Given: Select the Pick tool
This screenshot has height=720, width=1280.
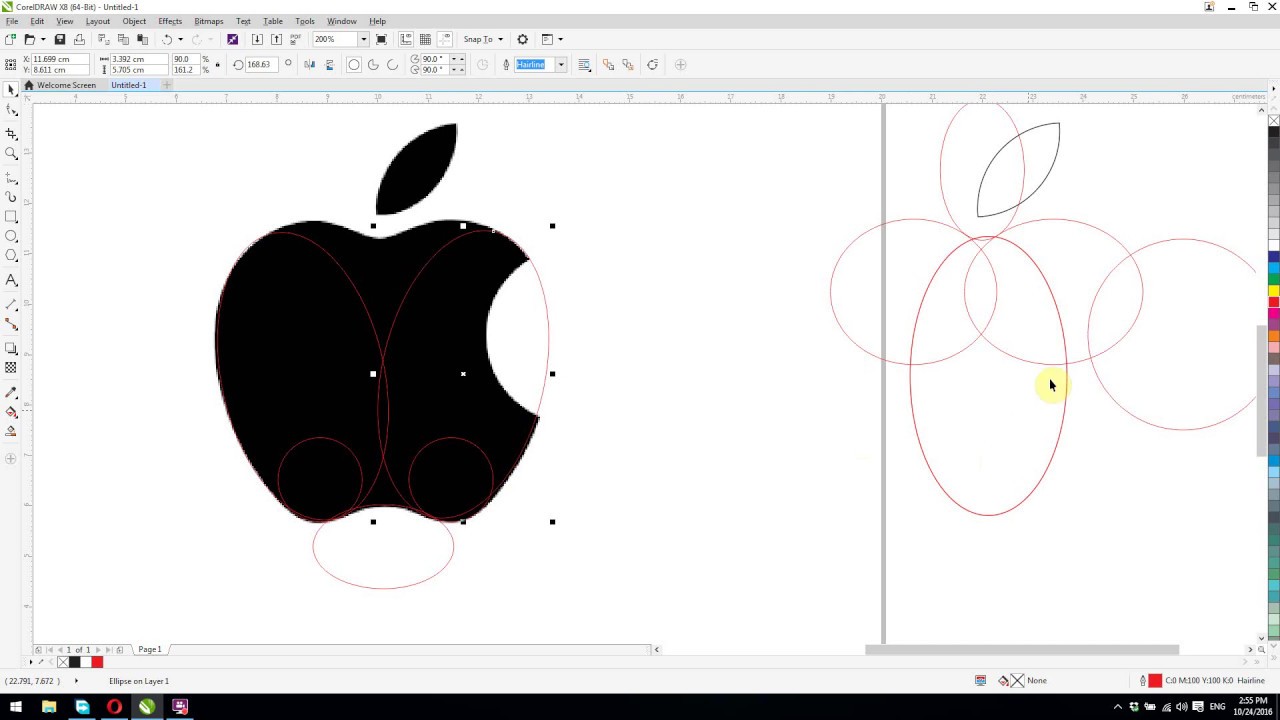Looking at the screenshot, I should pos(11,90).
